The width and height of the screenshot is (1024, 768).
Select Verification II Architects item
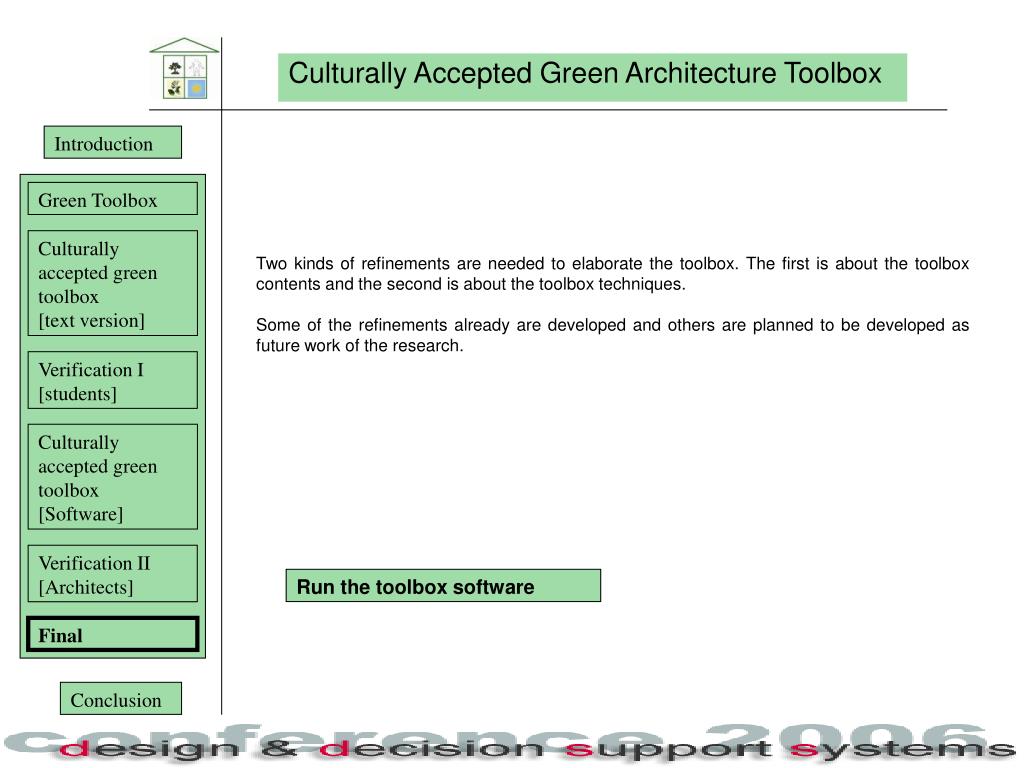[112, 573]
